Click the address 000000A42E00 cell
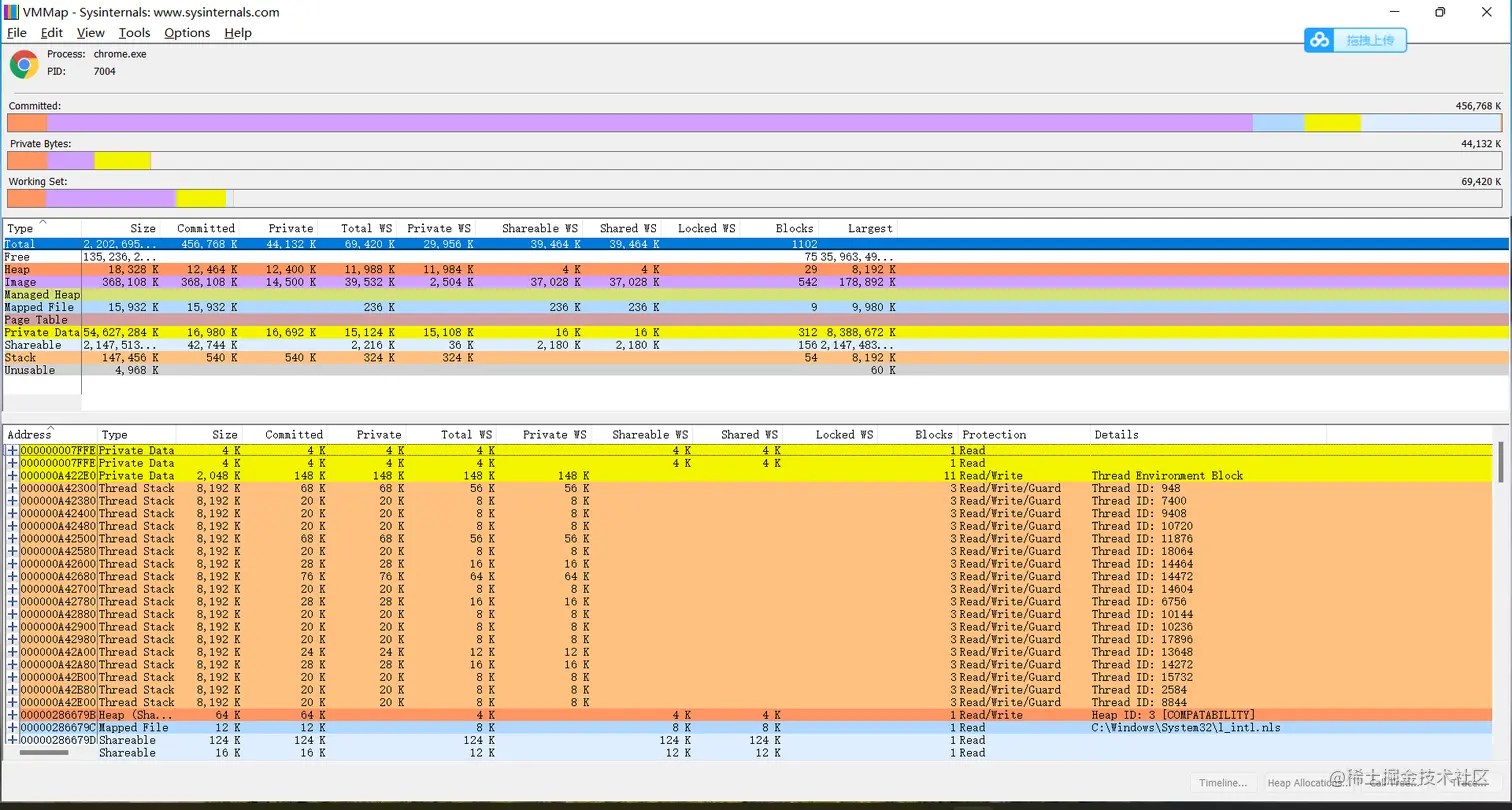The height and width of the screenshot is (810, 1512). [x=58, y=703]
